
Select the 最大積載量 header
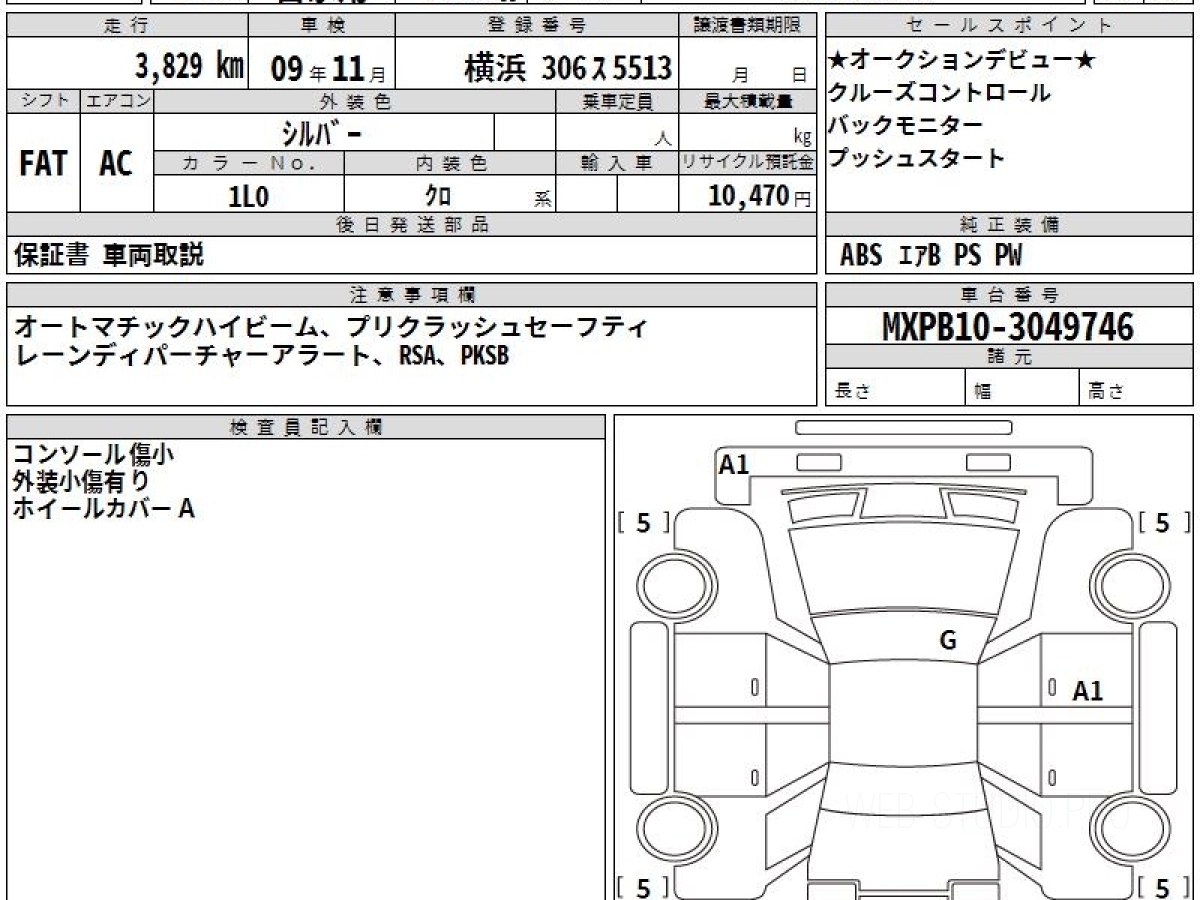[x=748, y=101]
